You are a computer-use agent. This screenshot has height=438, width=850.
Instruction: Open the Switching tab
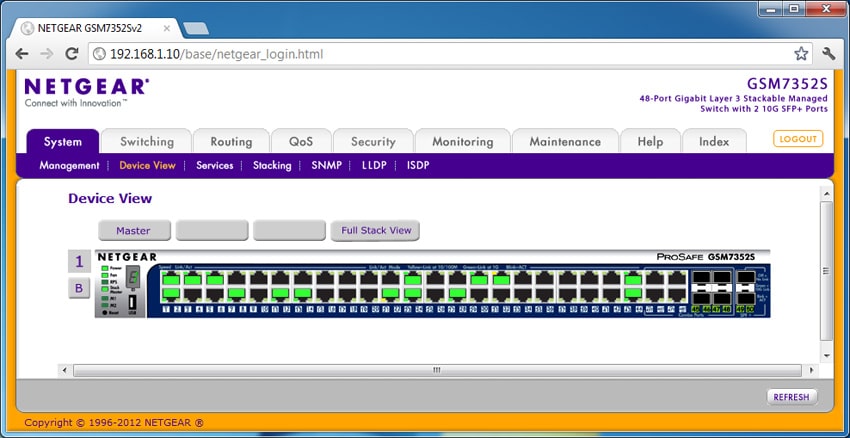click(147, 141)
